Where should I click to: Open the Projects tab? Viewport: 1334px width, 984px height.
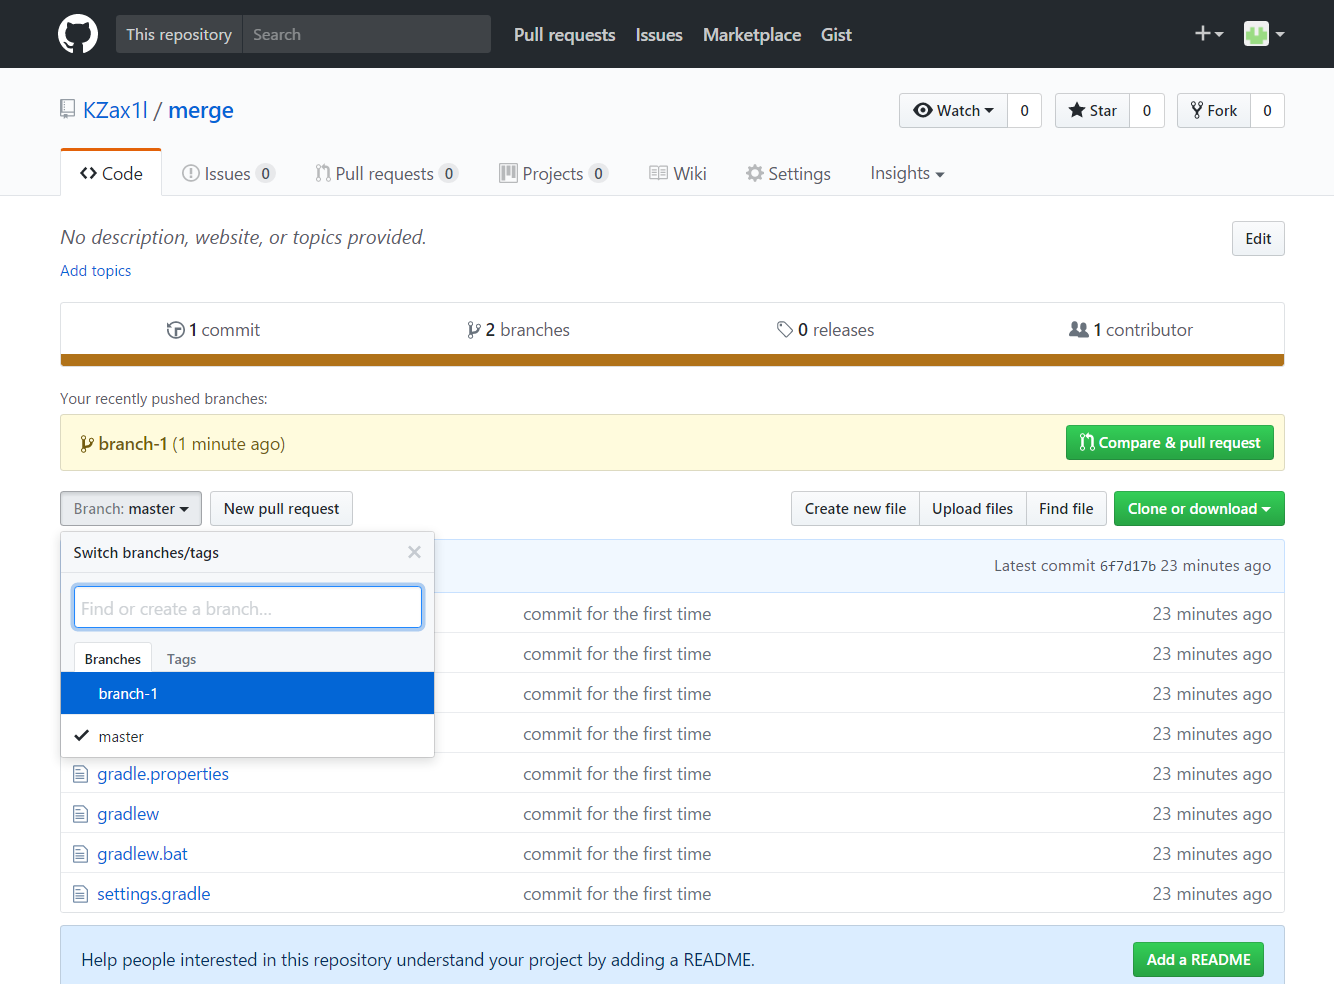click(x=553, y=173)
